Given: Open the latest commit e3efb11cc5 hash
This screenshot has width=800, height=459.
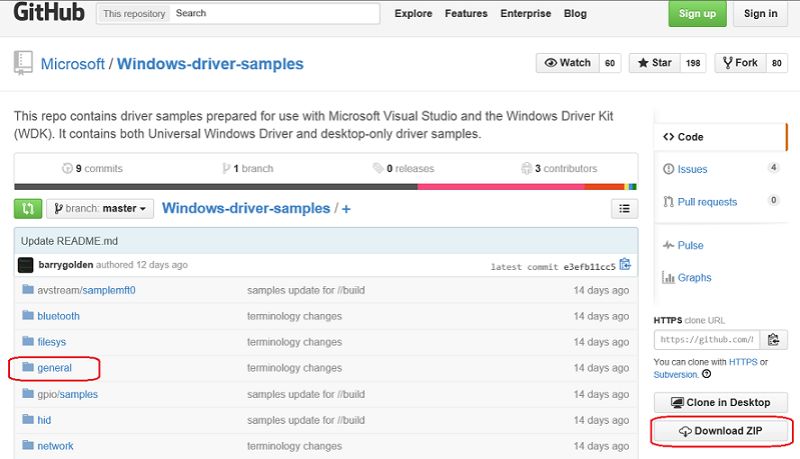Looking at the screenshot, I should (589, 267).
